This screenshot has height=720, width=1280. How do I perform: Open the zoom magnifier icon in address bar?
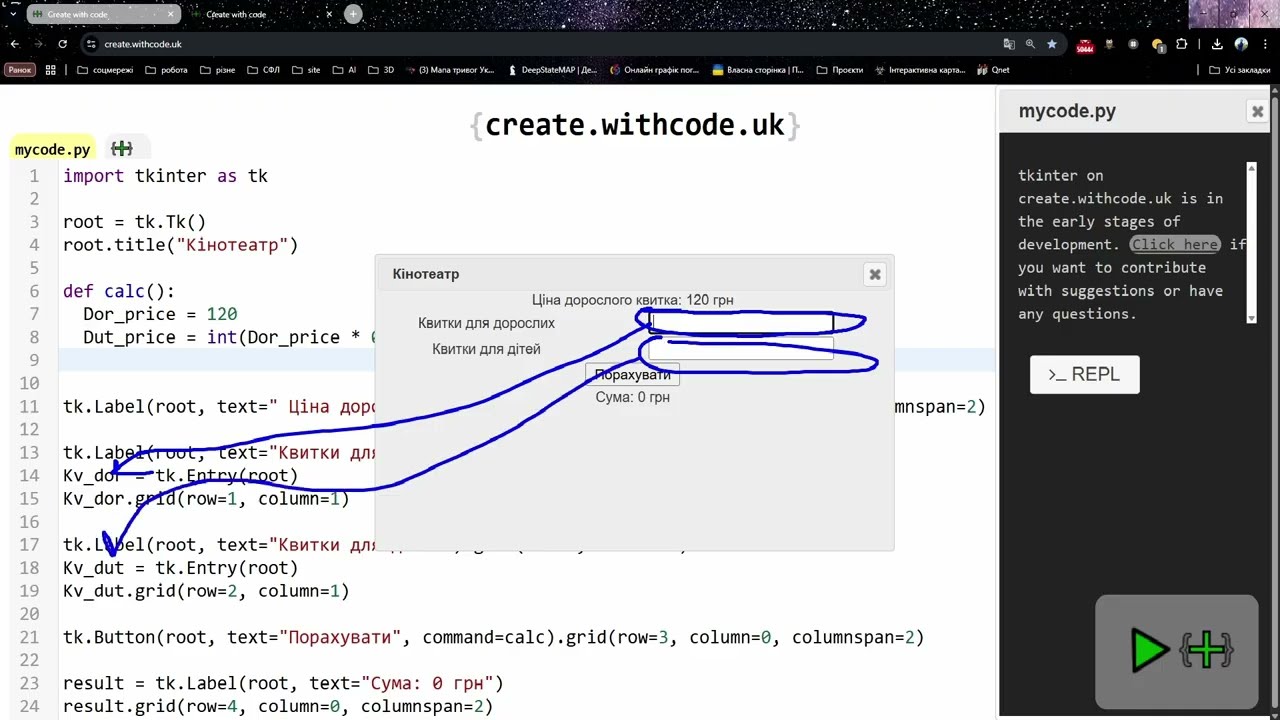coord(1030,44)
